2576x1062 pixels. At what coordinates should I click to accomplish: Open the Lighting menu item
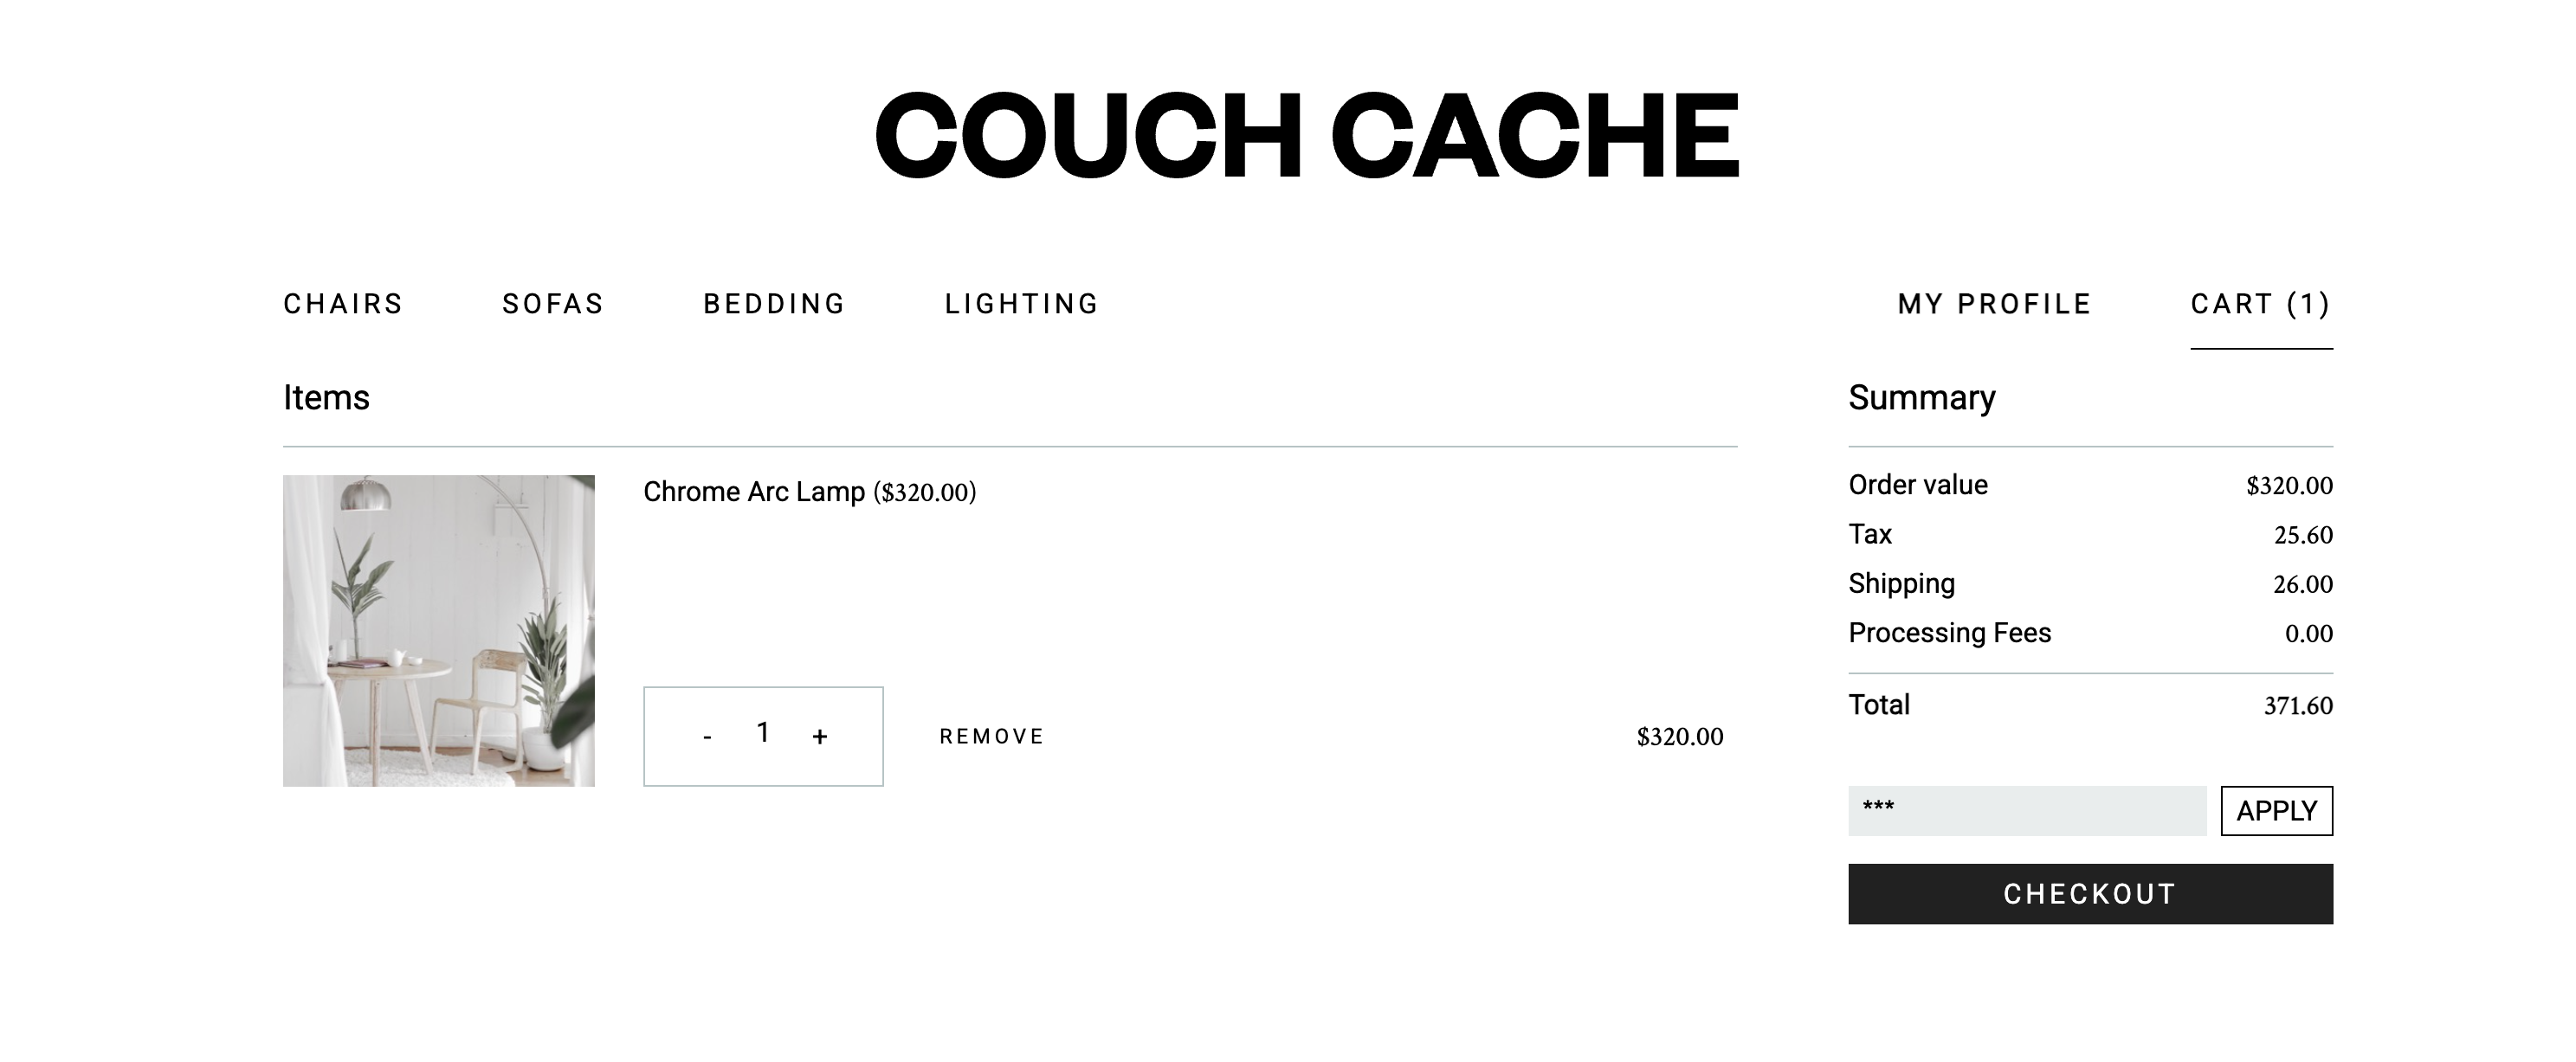[x=1021, y=304]
